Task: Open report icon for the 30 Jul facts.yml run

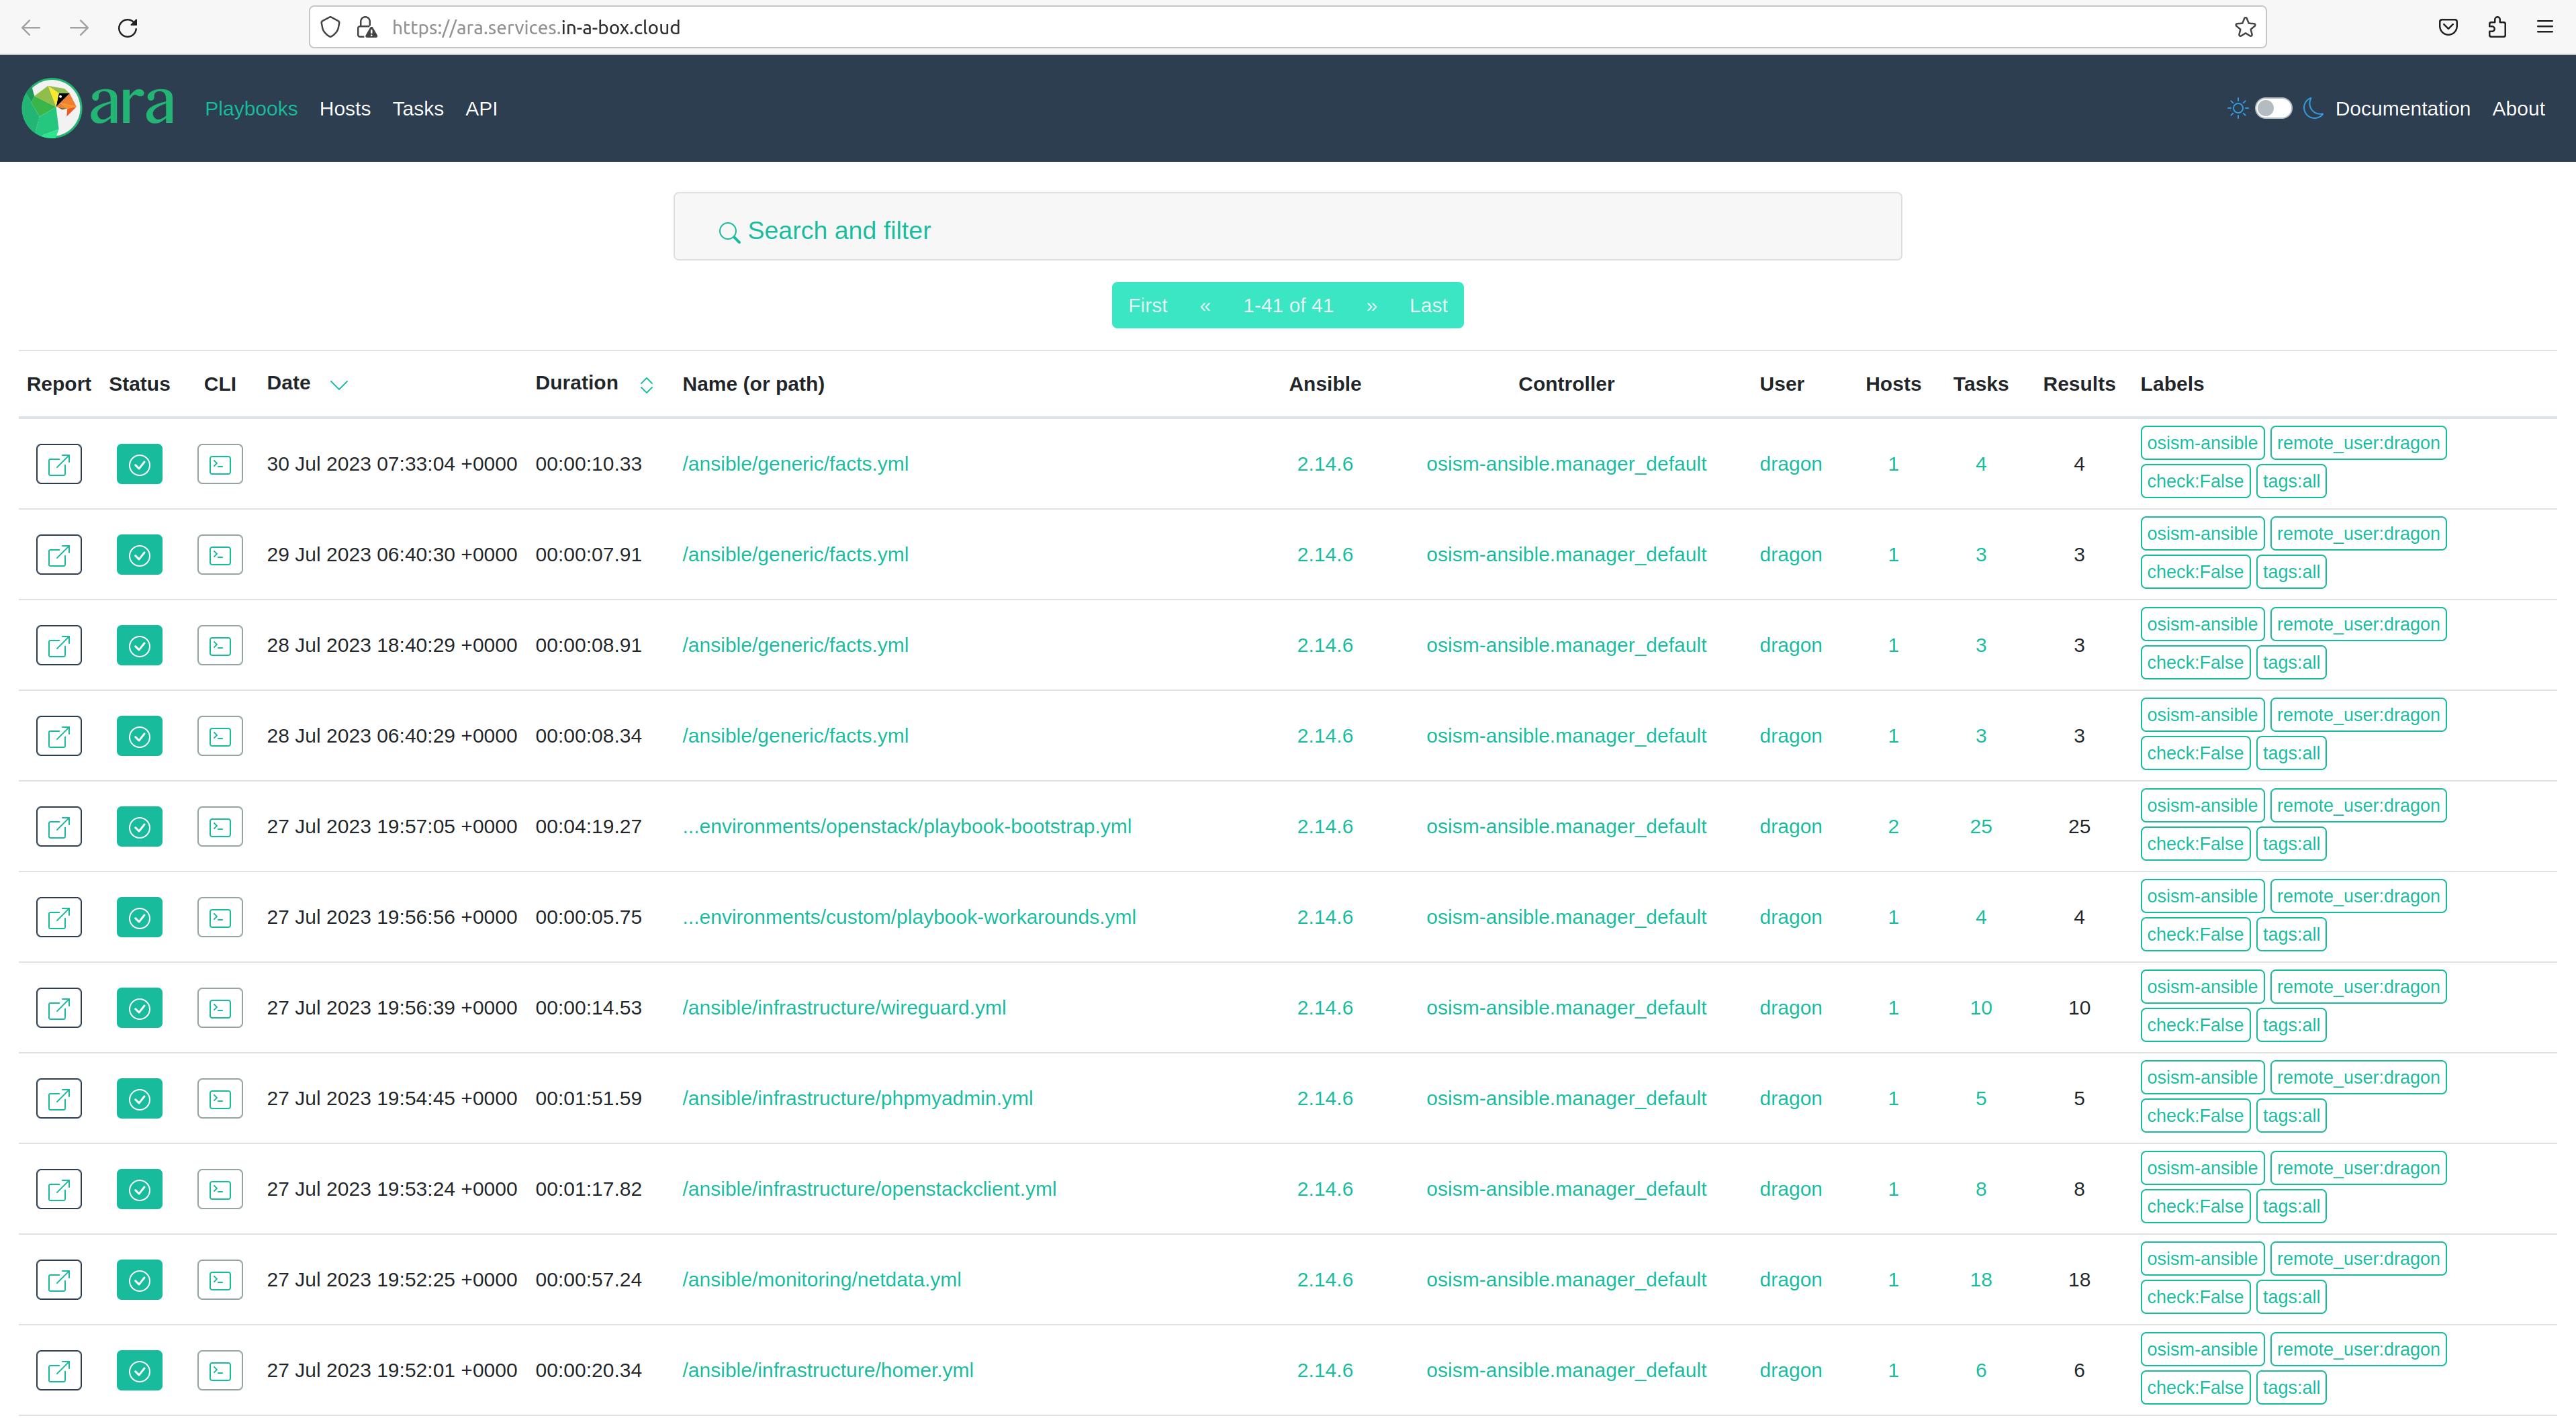Action: (x=59, y=464)
